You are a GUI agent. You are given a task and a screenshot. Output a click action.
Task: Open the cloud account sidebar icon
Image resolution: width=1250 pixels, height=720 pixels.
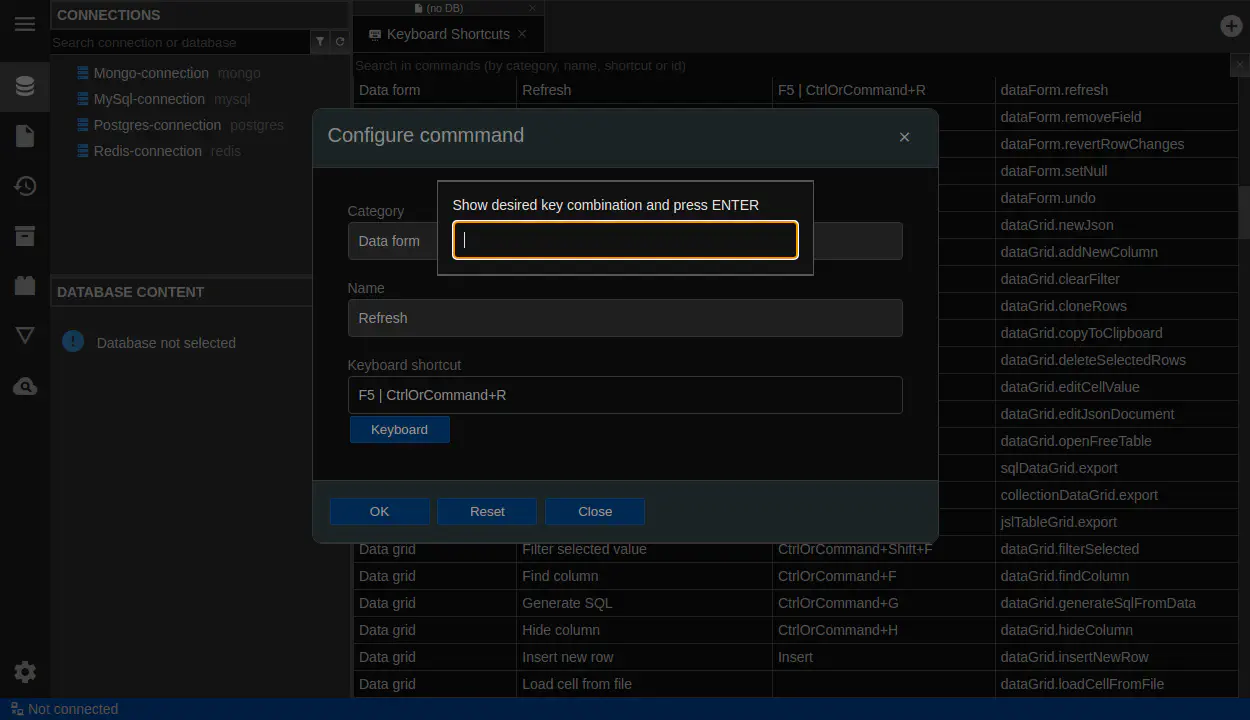(25, 386)
